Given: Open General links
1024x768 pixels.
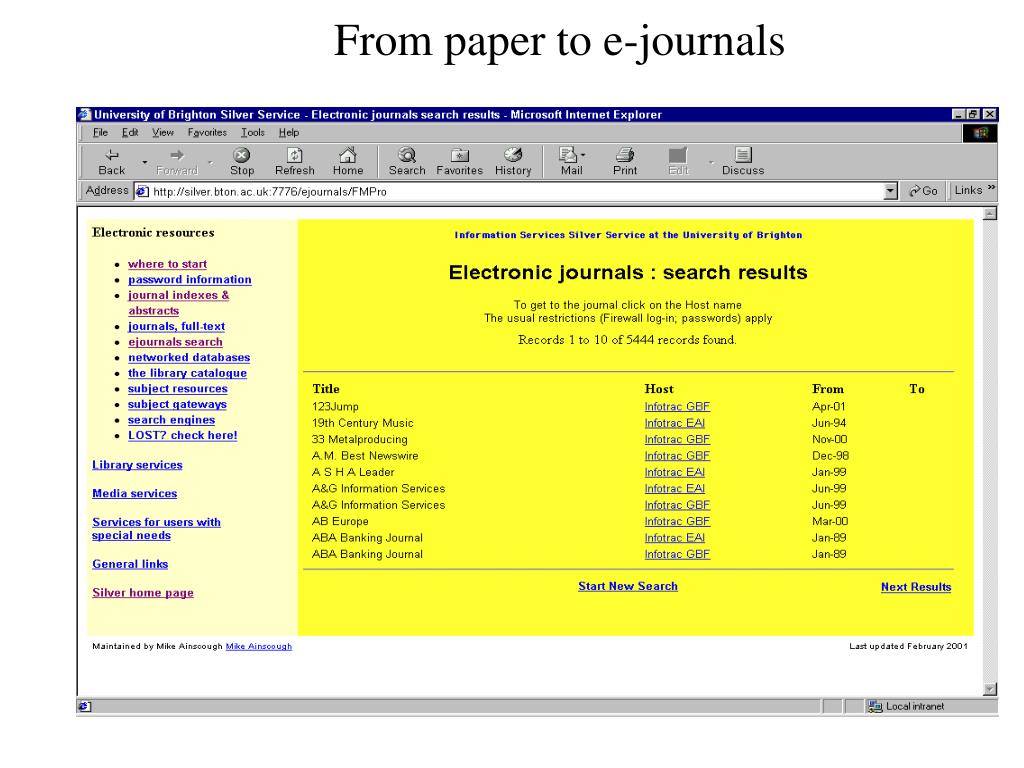Looking at the screenshot, I should (130, 564).
